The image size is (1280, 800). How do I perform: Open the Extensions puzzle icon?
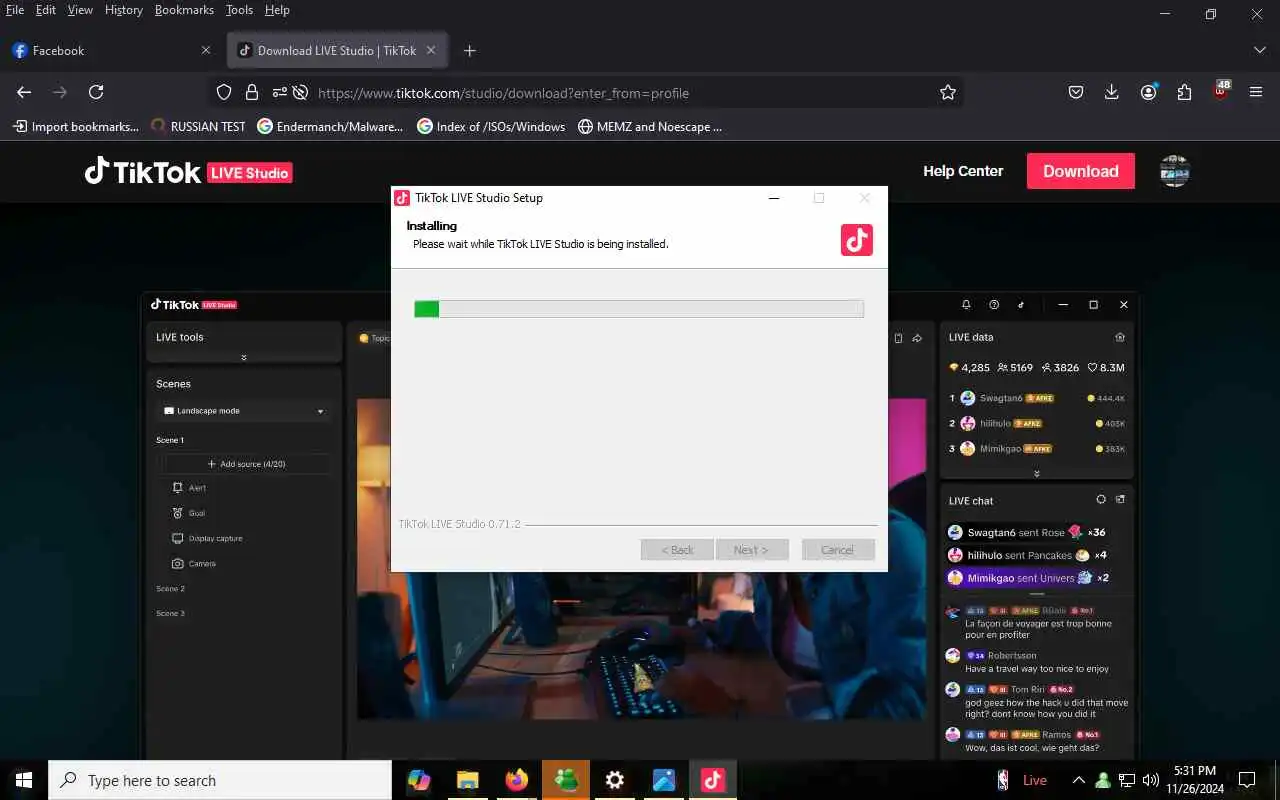[1184, 92]
